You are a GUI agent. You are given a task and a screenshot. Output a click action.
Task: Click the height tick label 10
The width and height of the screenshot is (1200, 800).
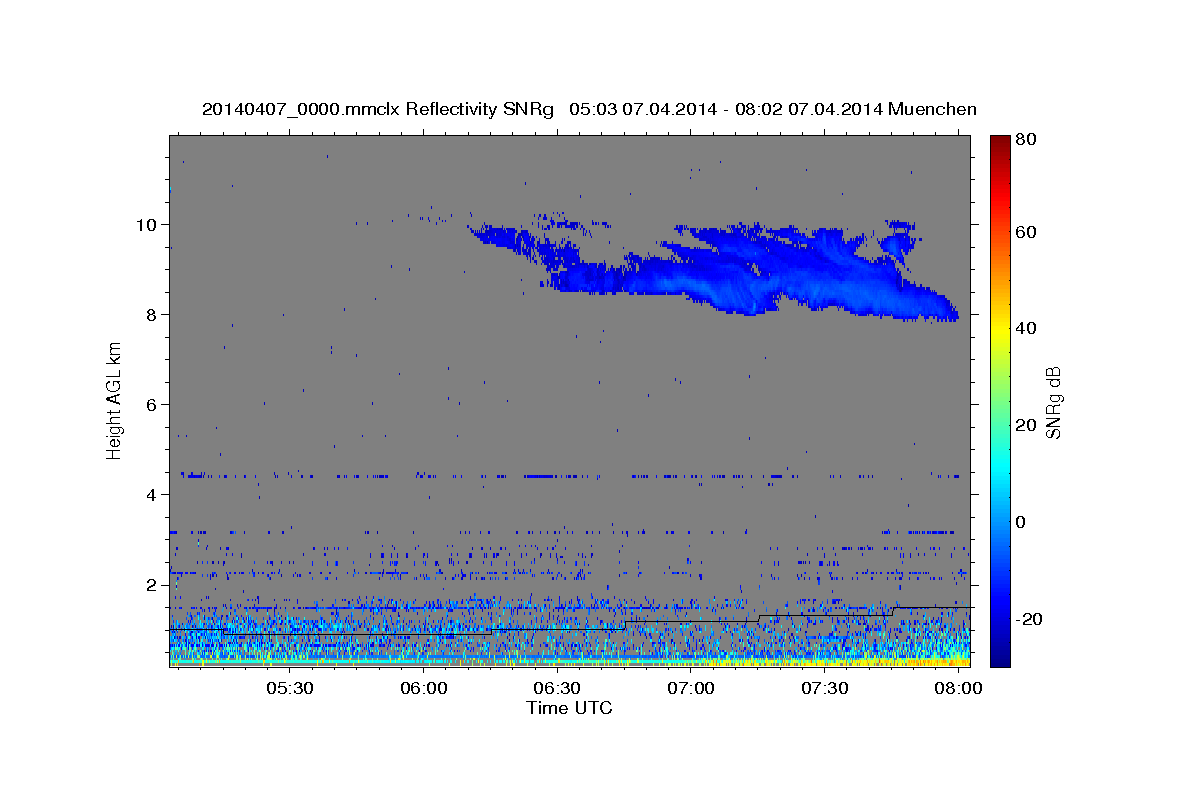tap(147, 224)
